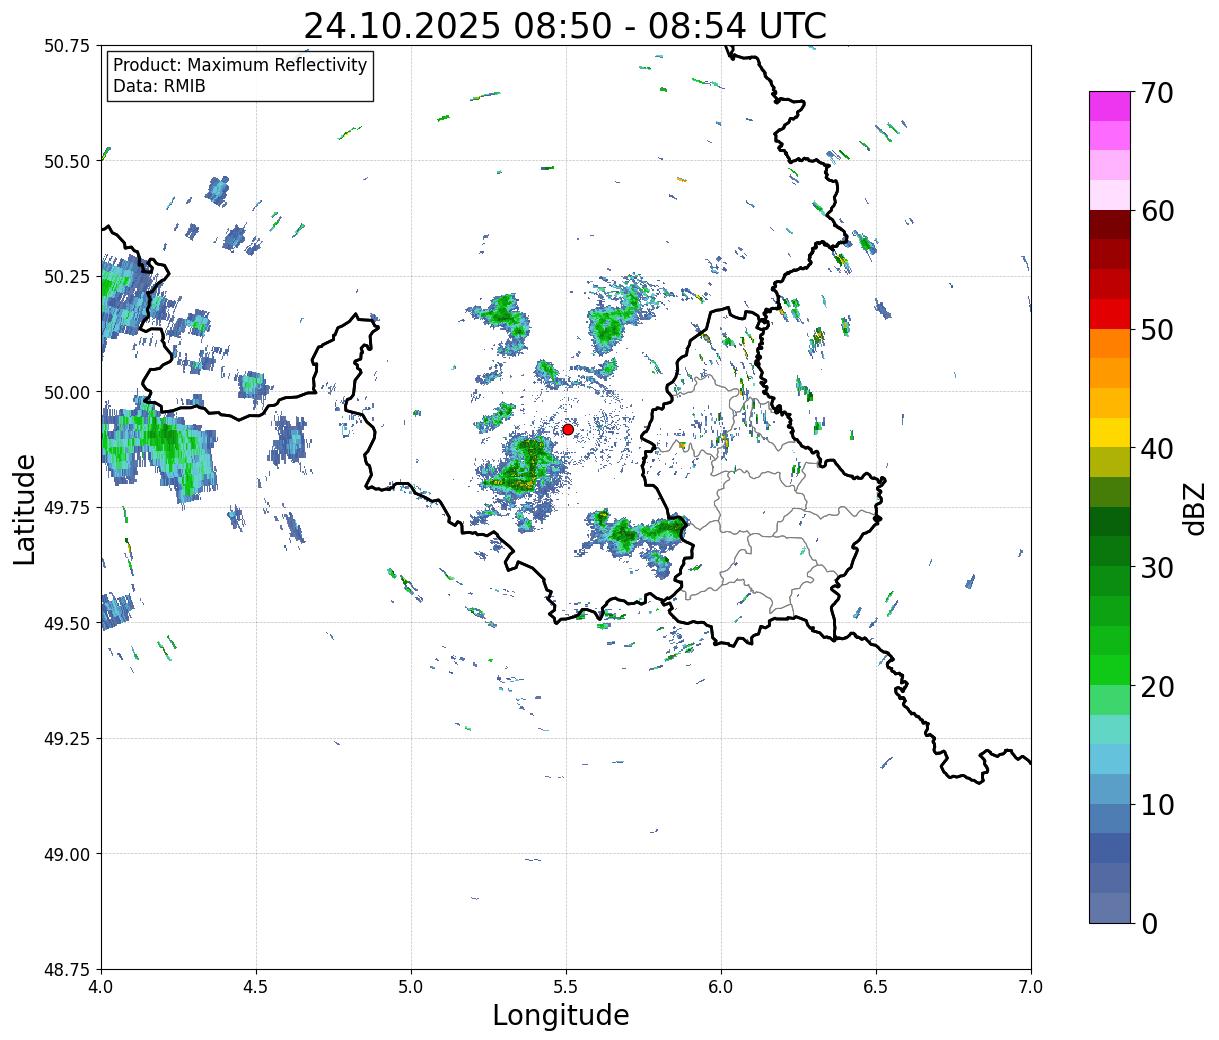Click the longitude tick label 6.0

[x=721, y=987]
